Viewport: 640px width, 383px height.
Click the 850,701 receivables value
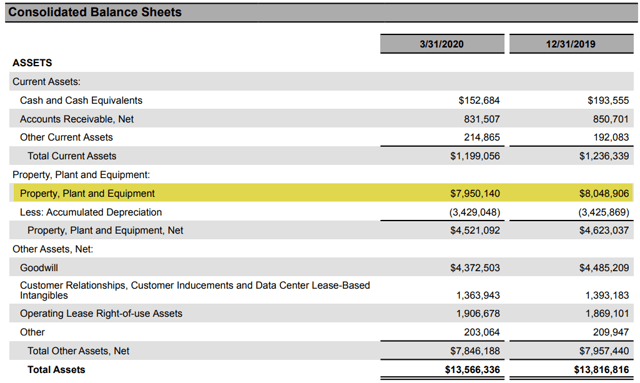(x=611, y=119)
